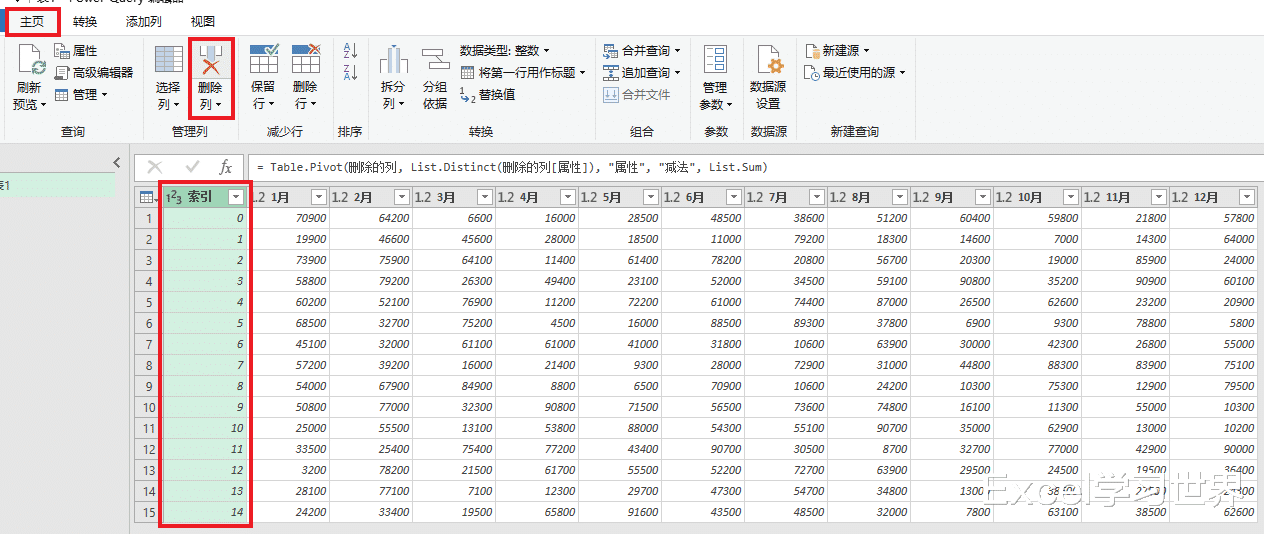Click cell value 31000 in 8月

pos(890,365)
